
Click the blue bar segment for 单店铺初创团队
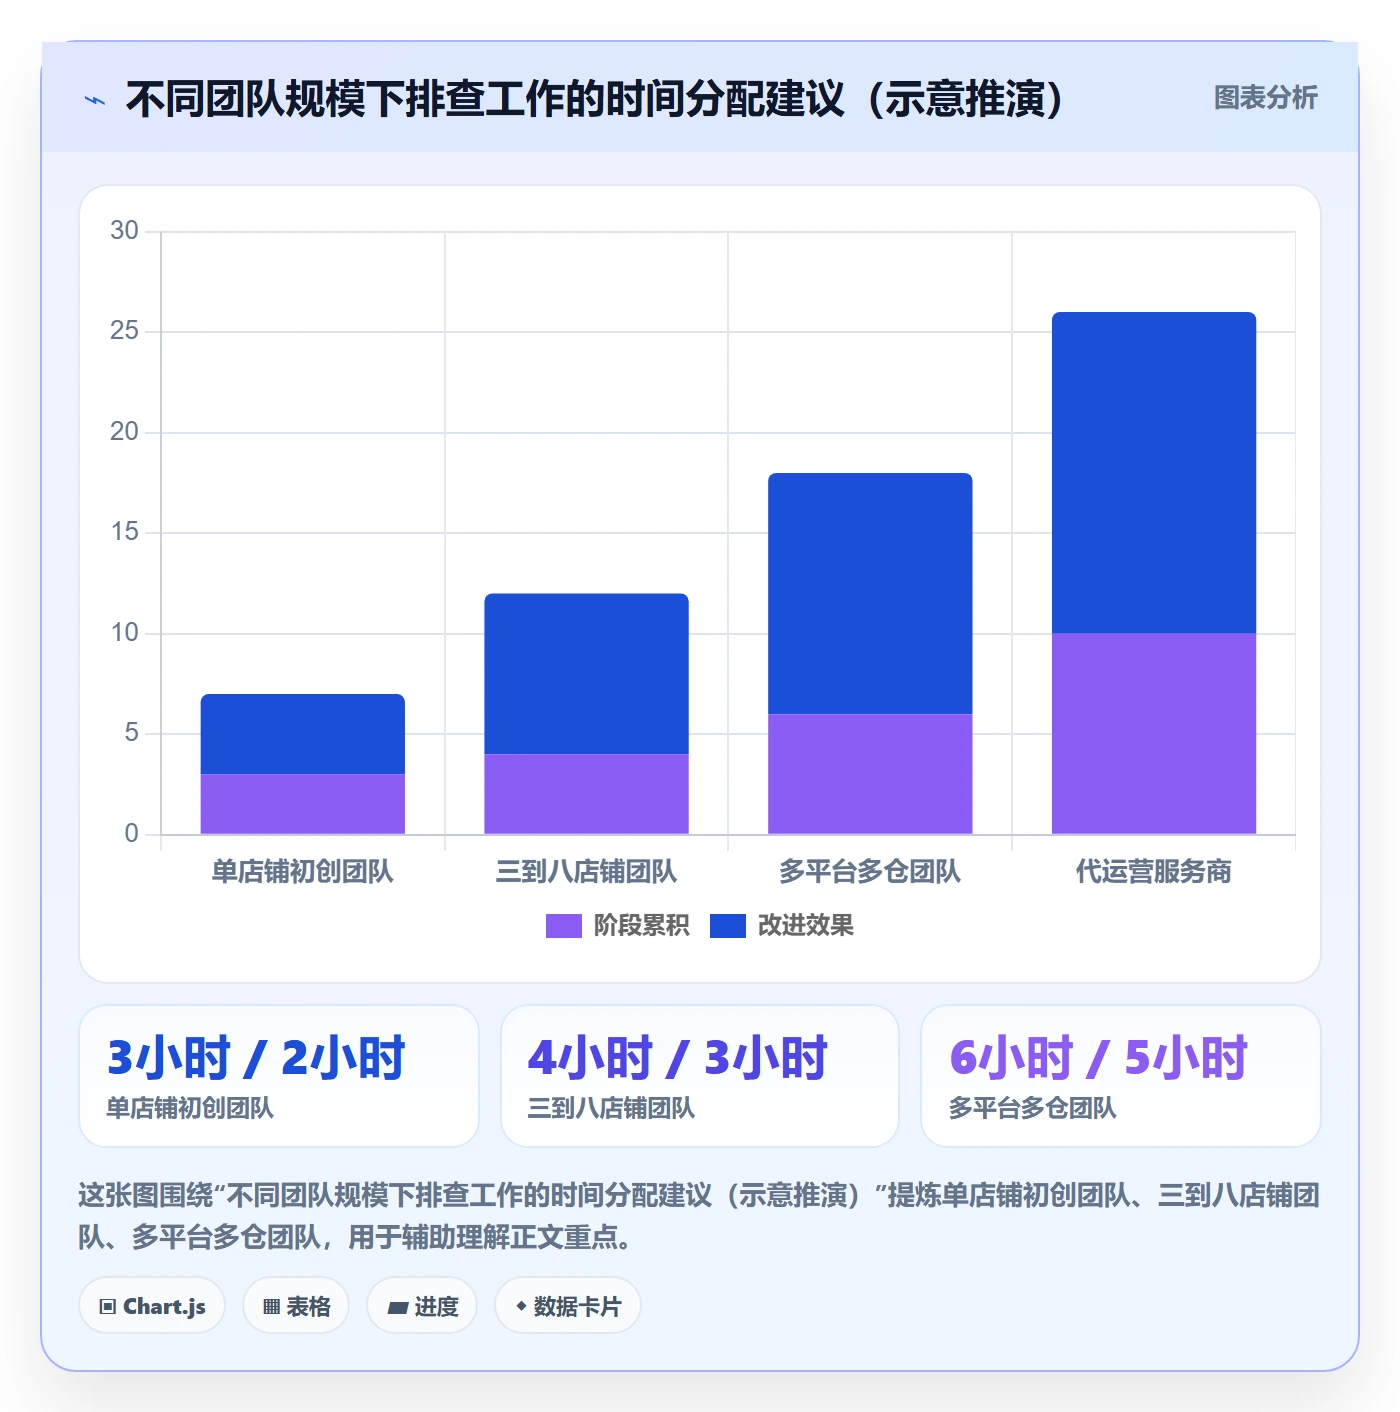pyautogui.click(x=303, y=734)
